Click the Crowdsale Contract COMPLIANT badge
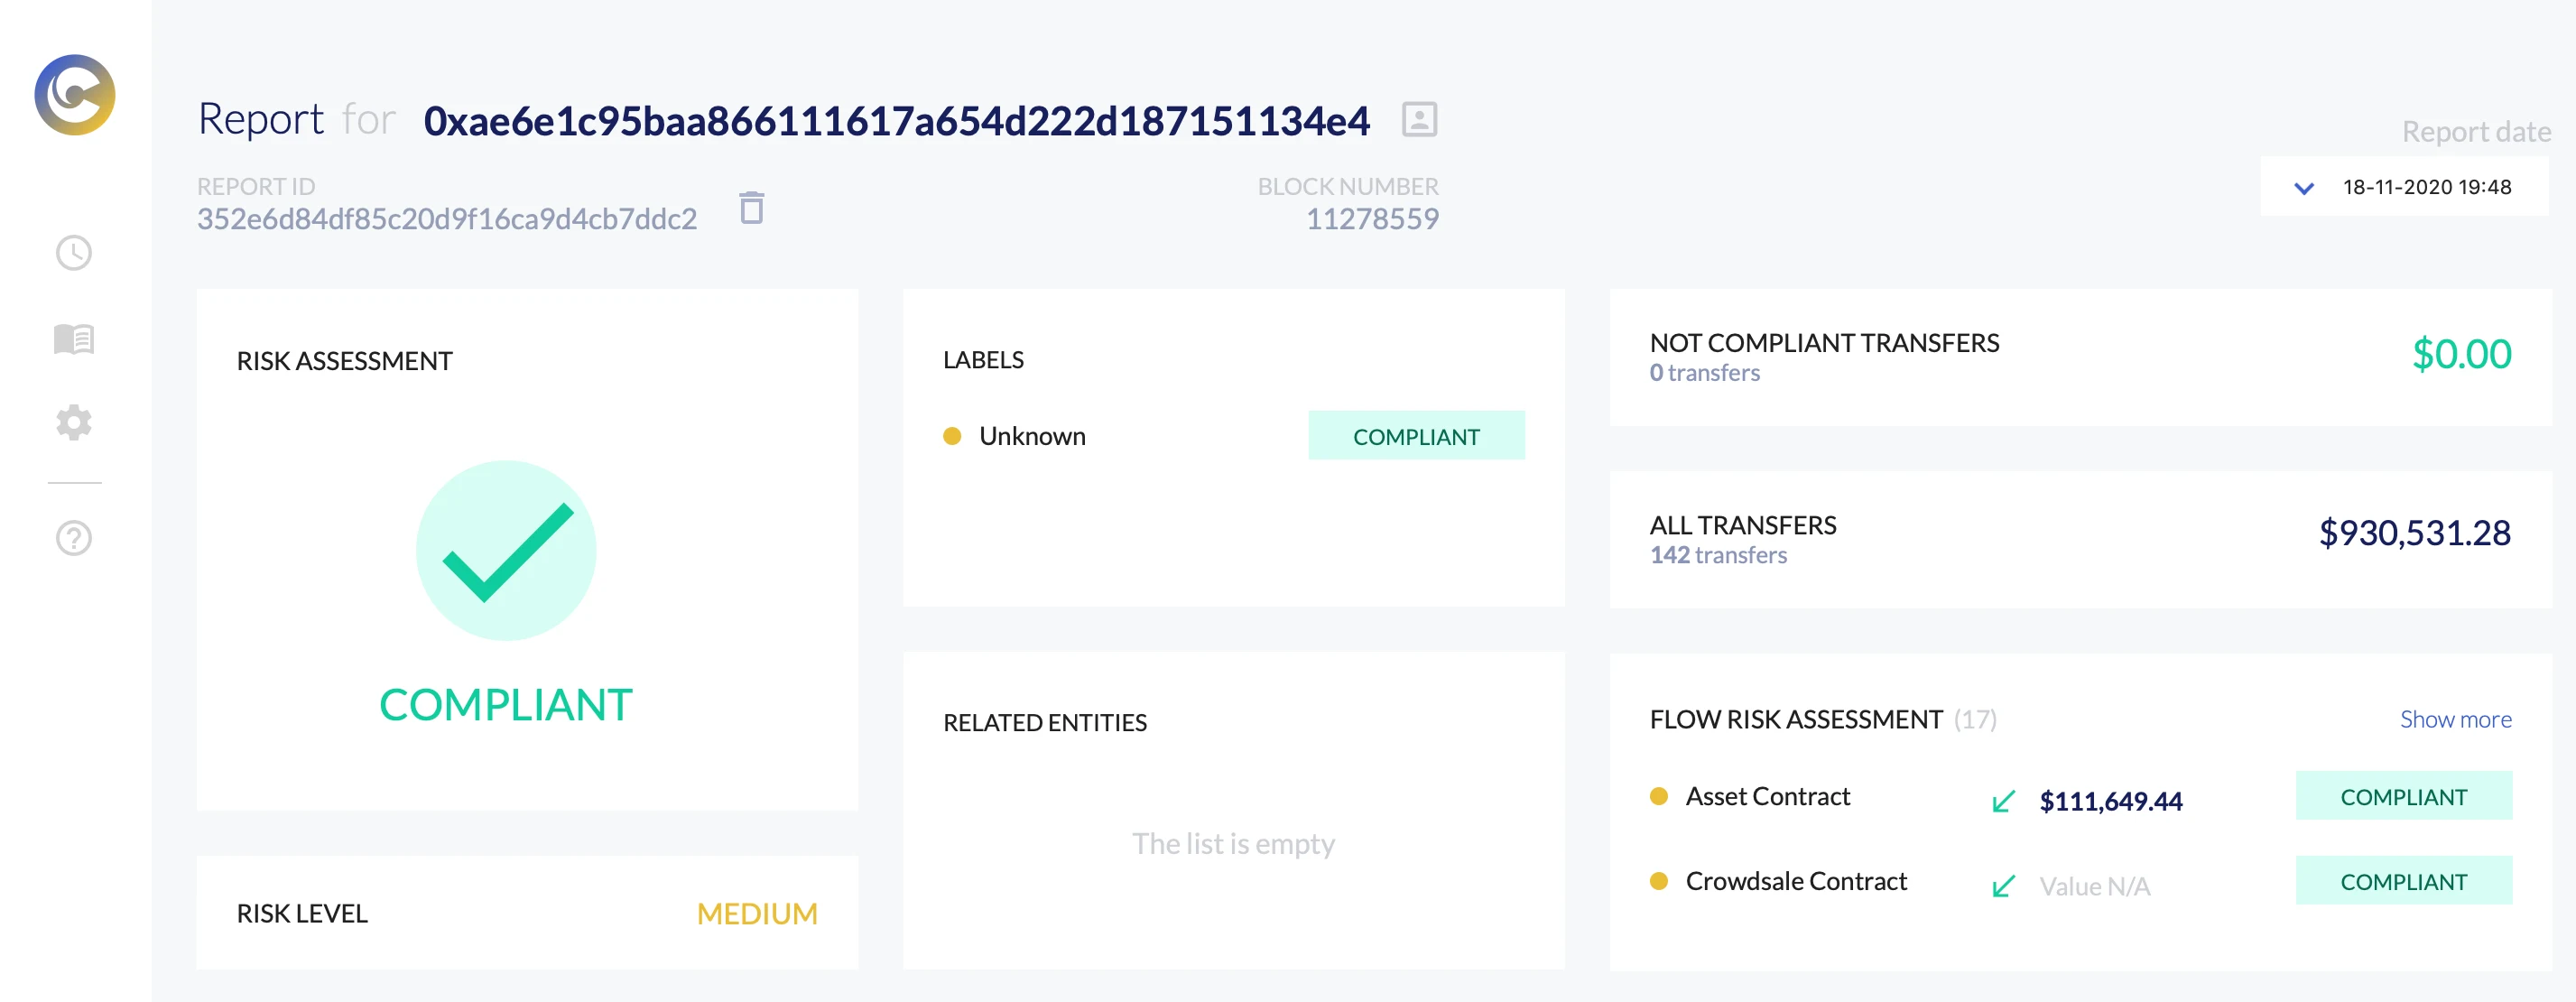The image size is (2576, 1002). 2403,882
